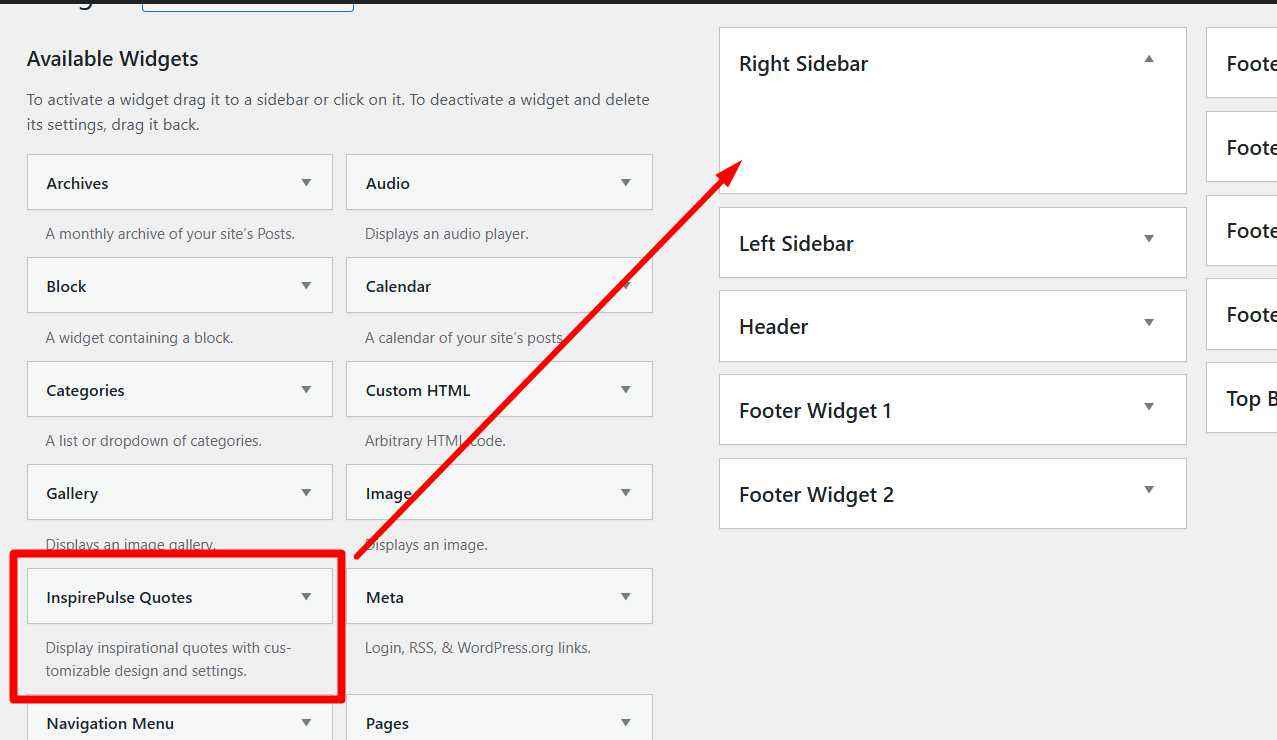Expand the Custom HTML widget arrow

pos(626,390)
